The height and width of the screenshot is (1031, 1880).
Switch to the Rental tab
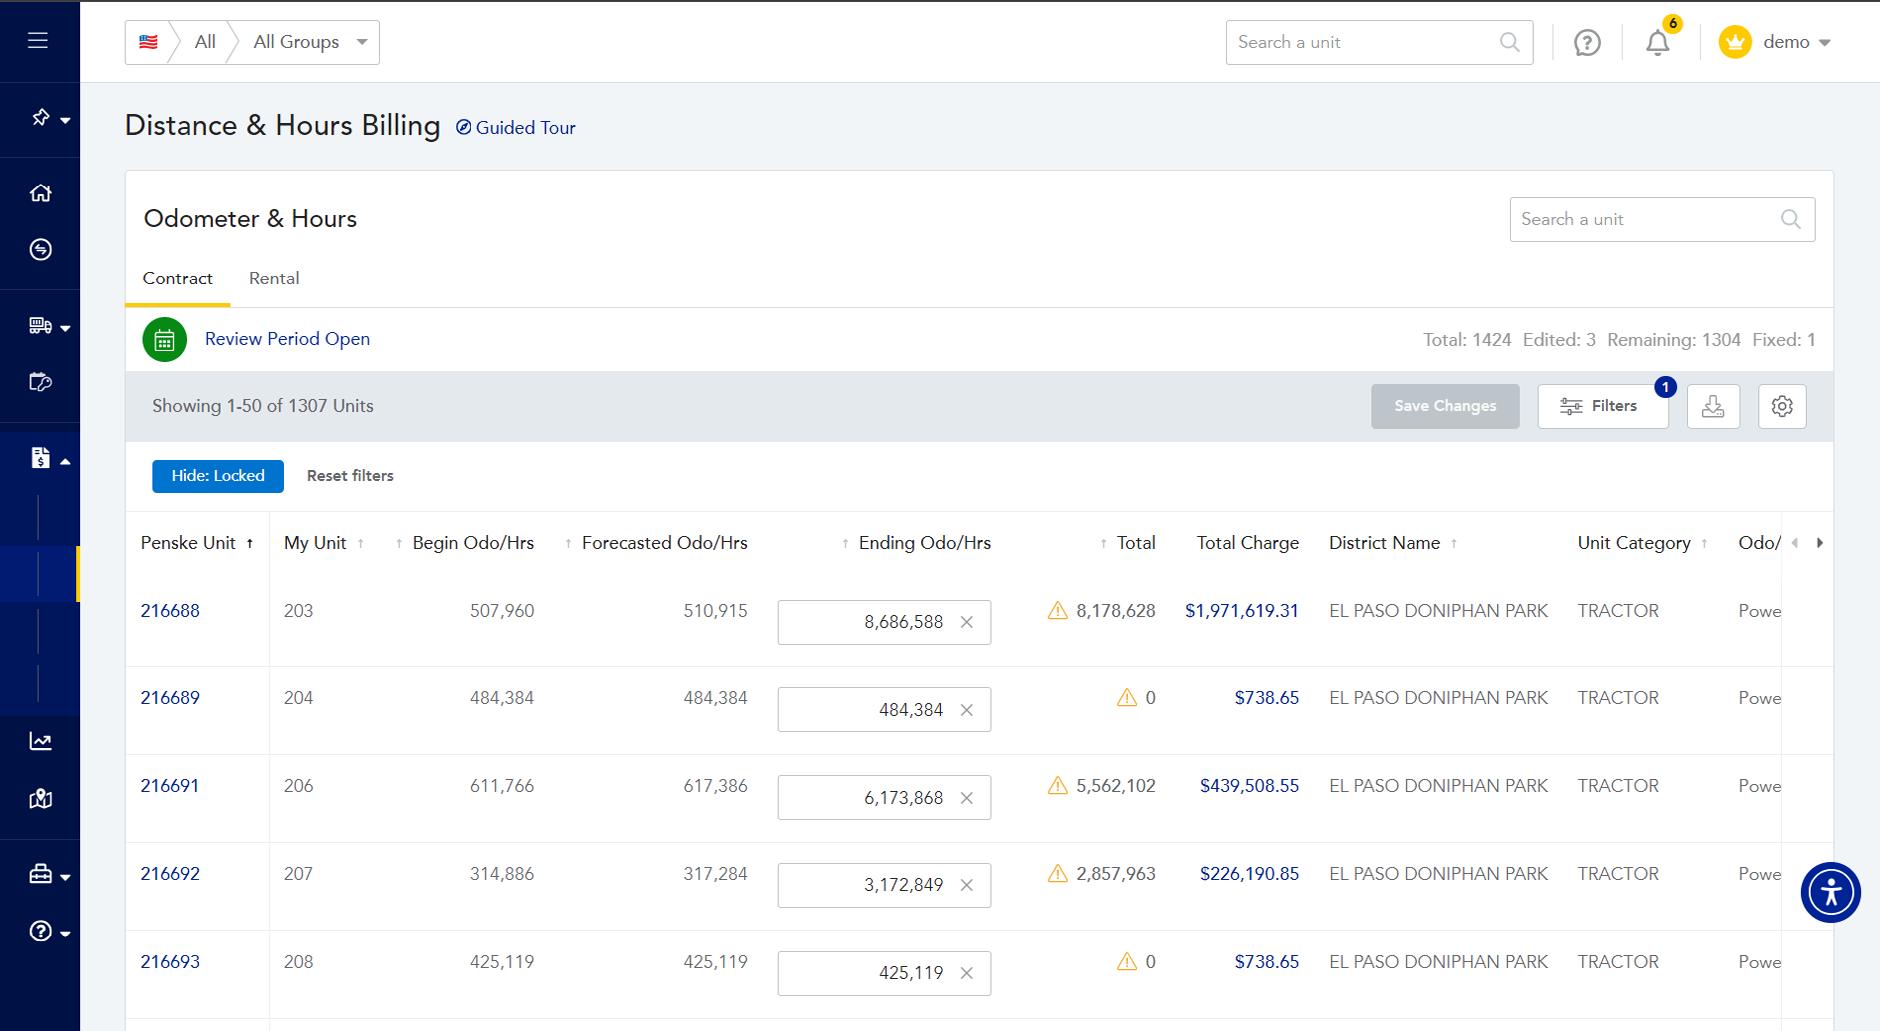274,279
